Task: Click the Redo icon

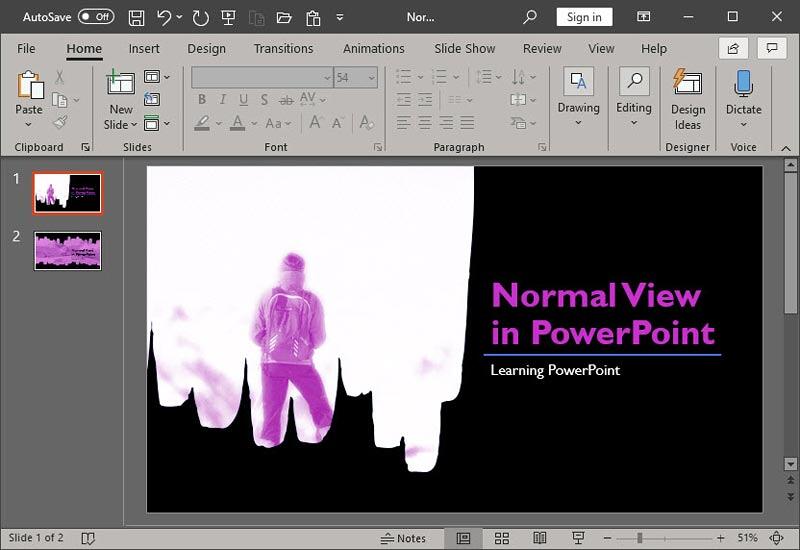Action: [200, 18]
